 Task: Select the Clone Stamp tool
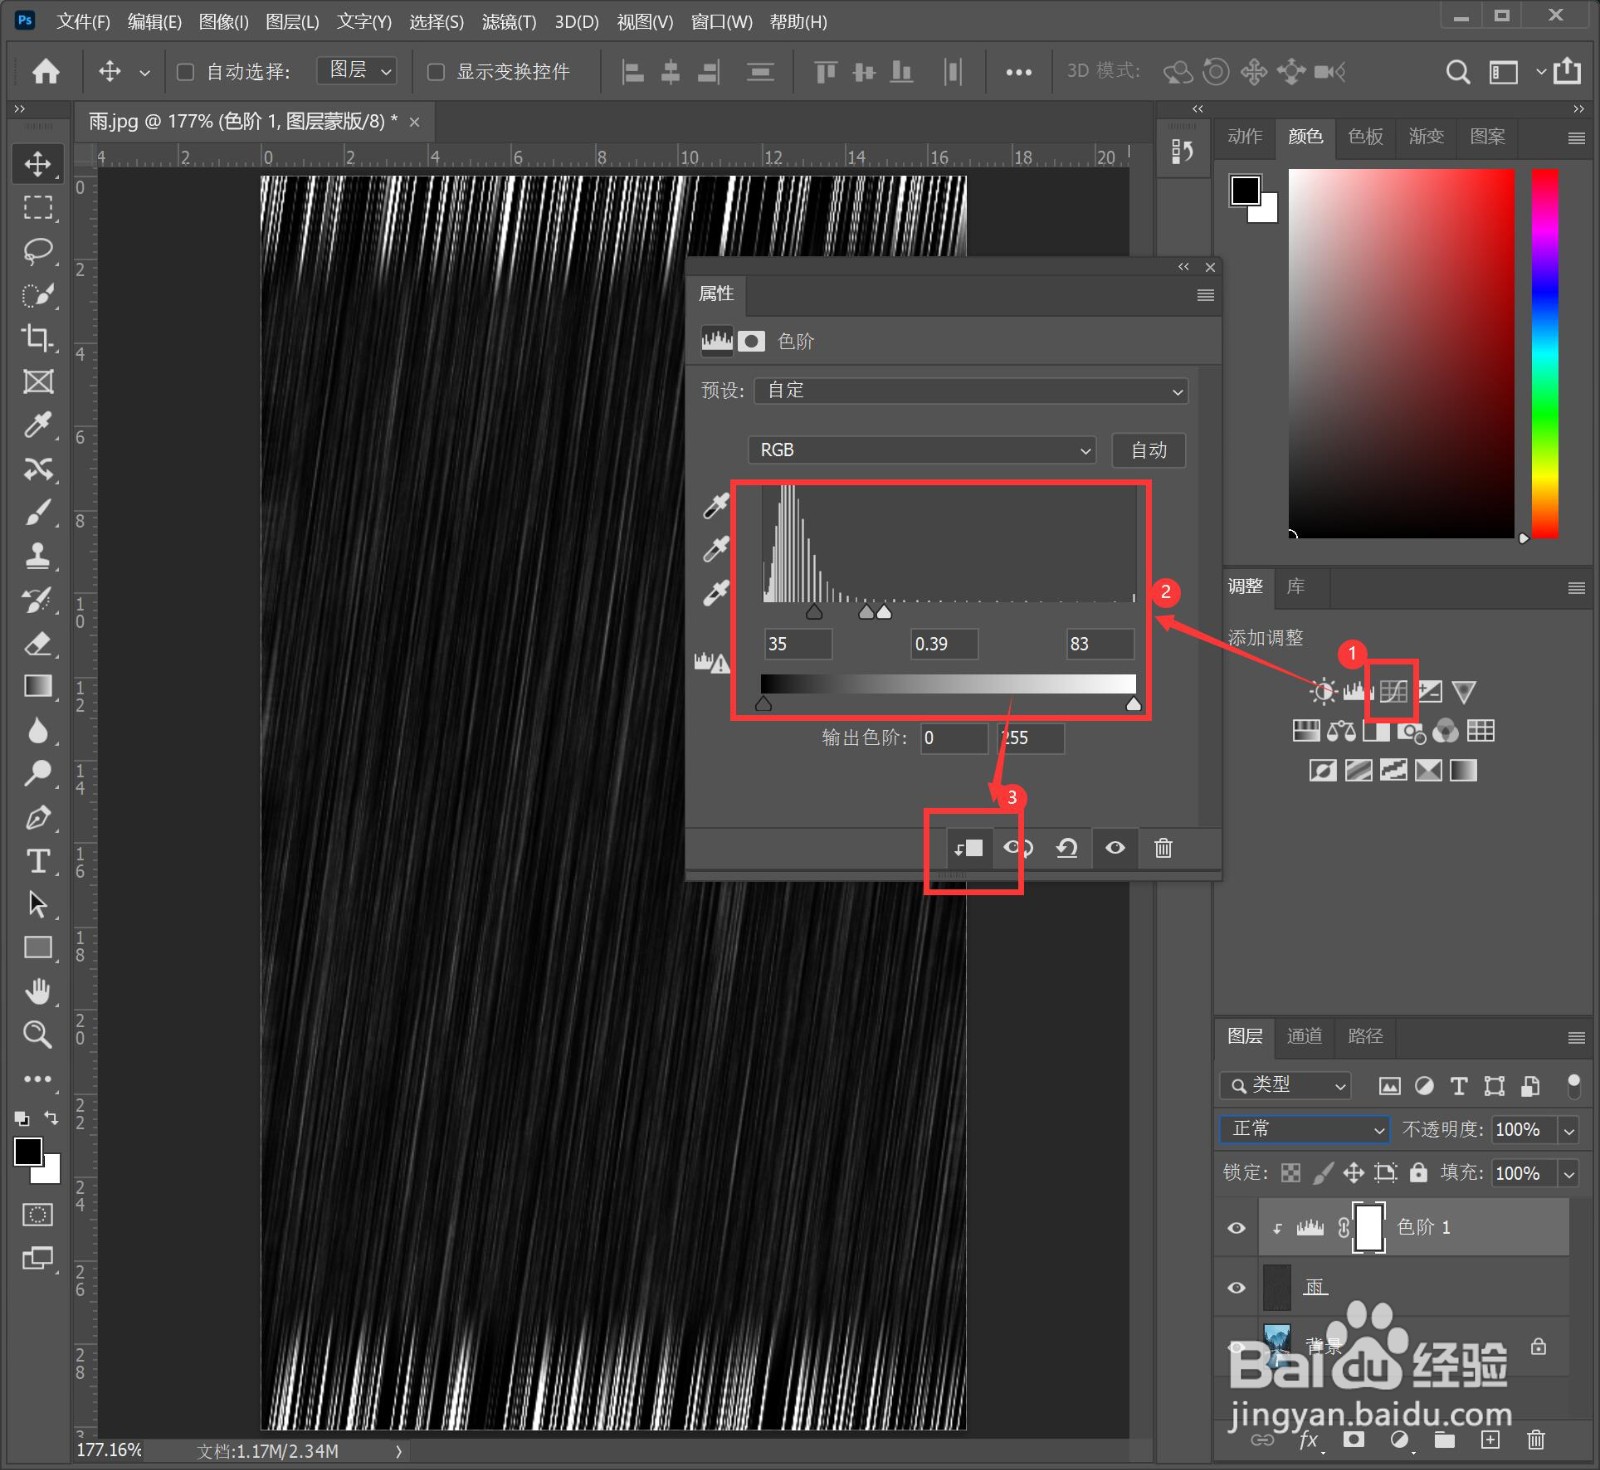click(38, 556)
